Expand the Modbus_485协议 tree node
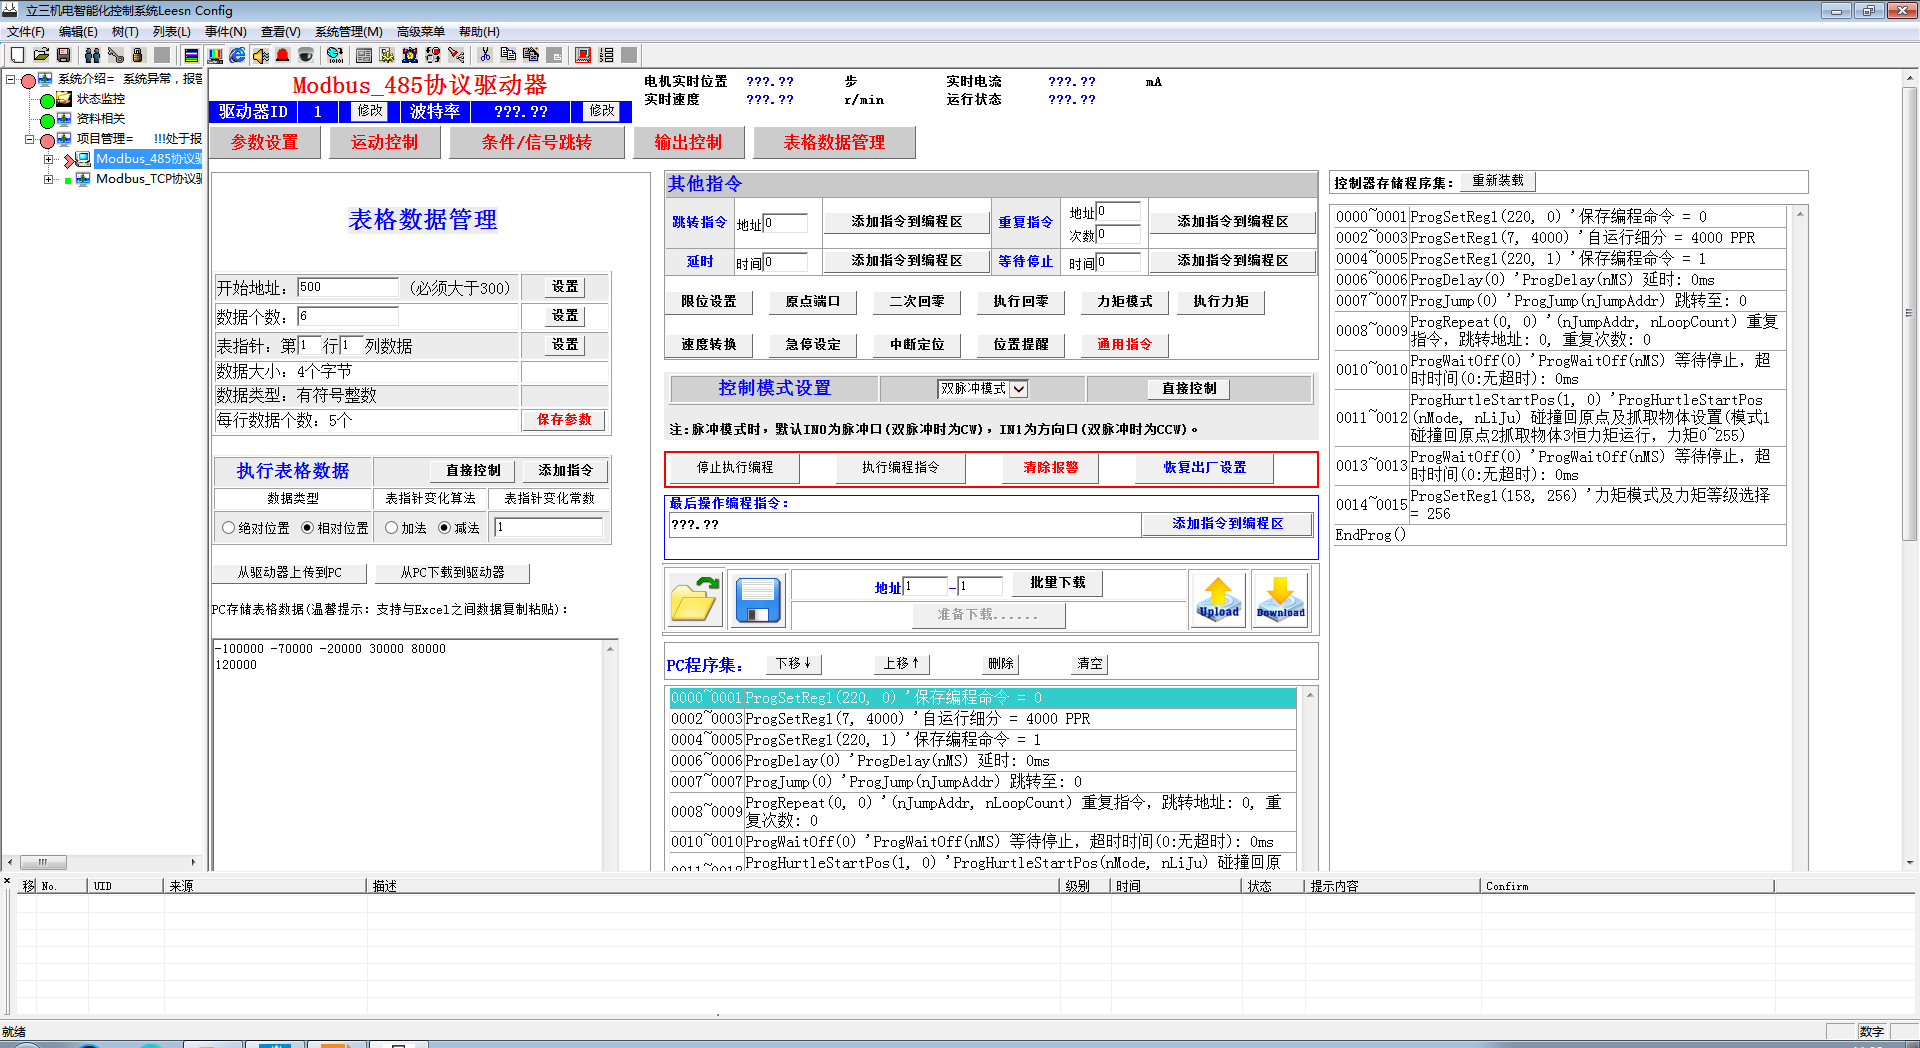The width and height of the screenshot is (1920, 1048). (x=49, y=159)
